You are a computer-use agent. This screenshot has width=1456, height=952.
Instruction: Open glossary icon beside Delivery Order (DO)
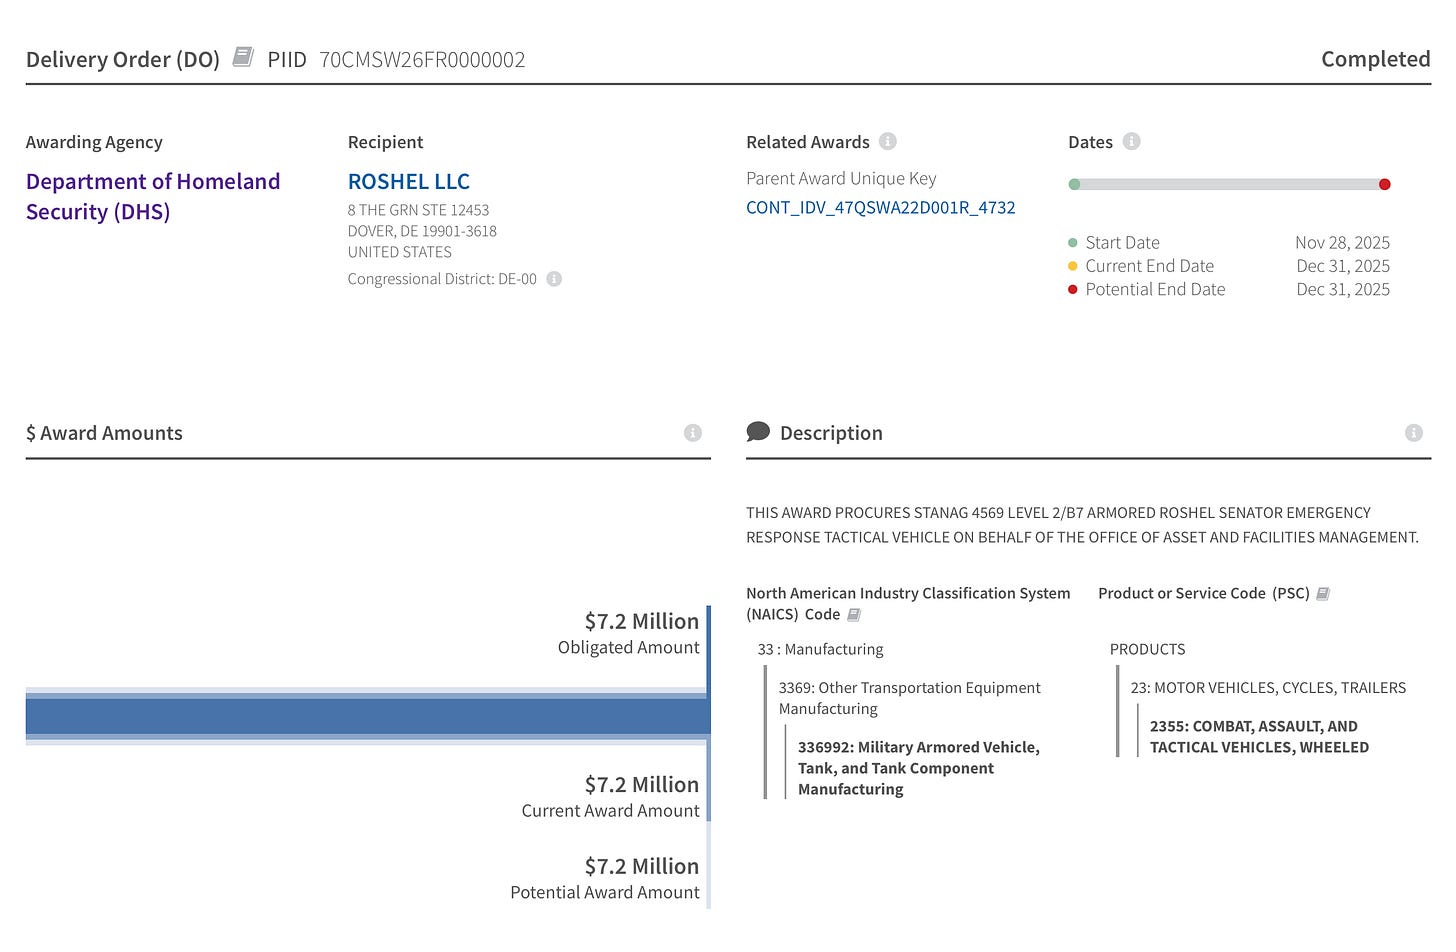(x=242, y=57)
